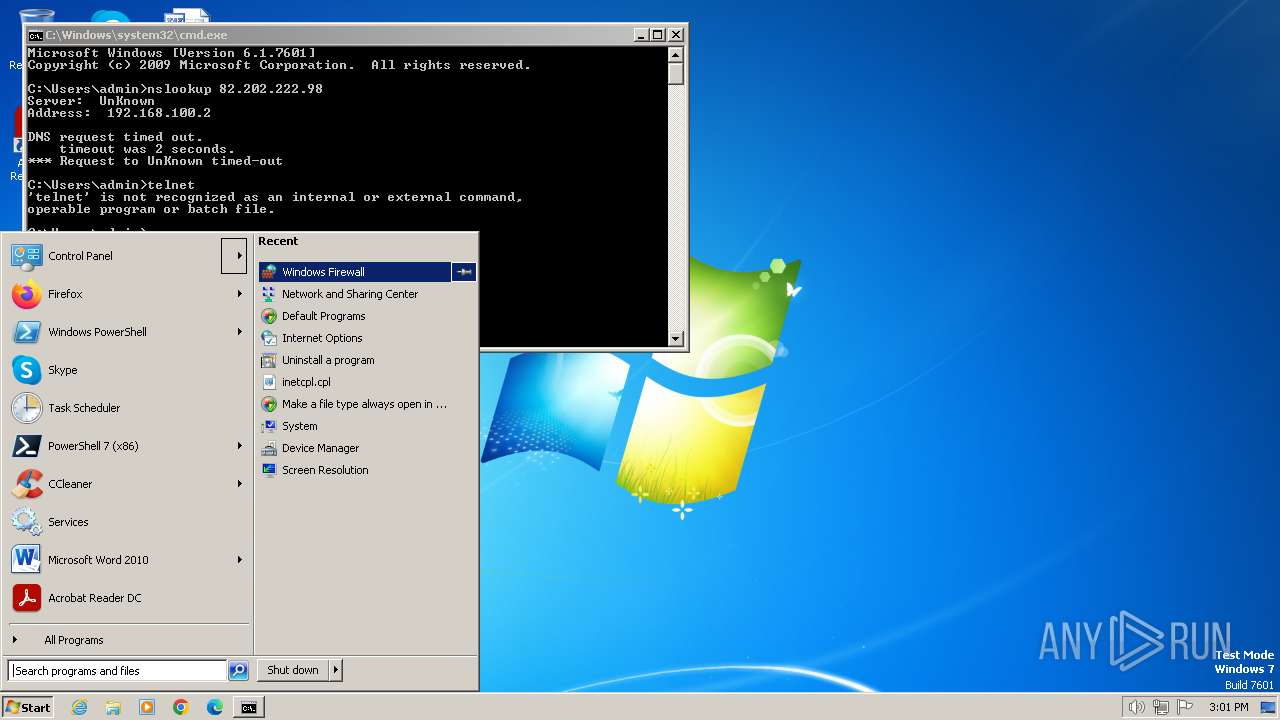Screen dimensions: 1280x720
Task: Open the volume speaker tray icon
Action: pyautogui.click(x=1136, y=707)
